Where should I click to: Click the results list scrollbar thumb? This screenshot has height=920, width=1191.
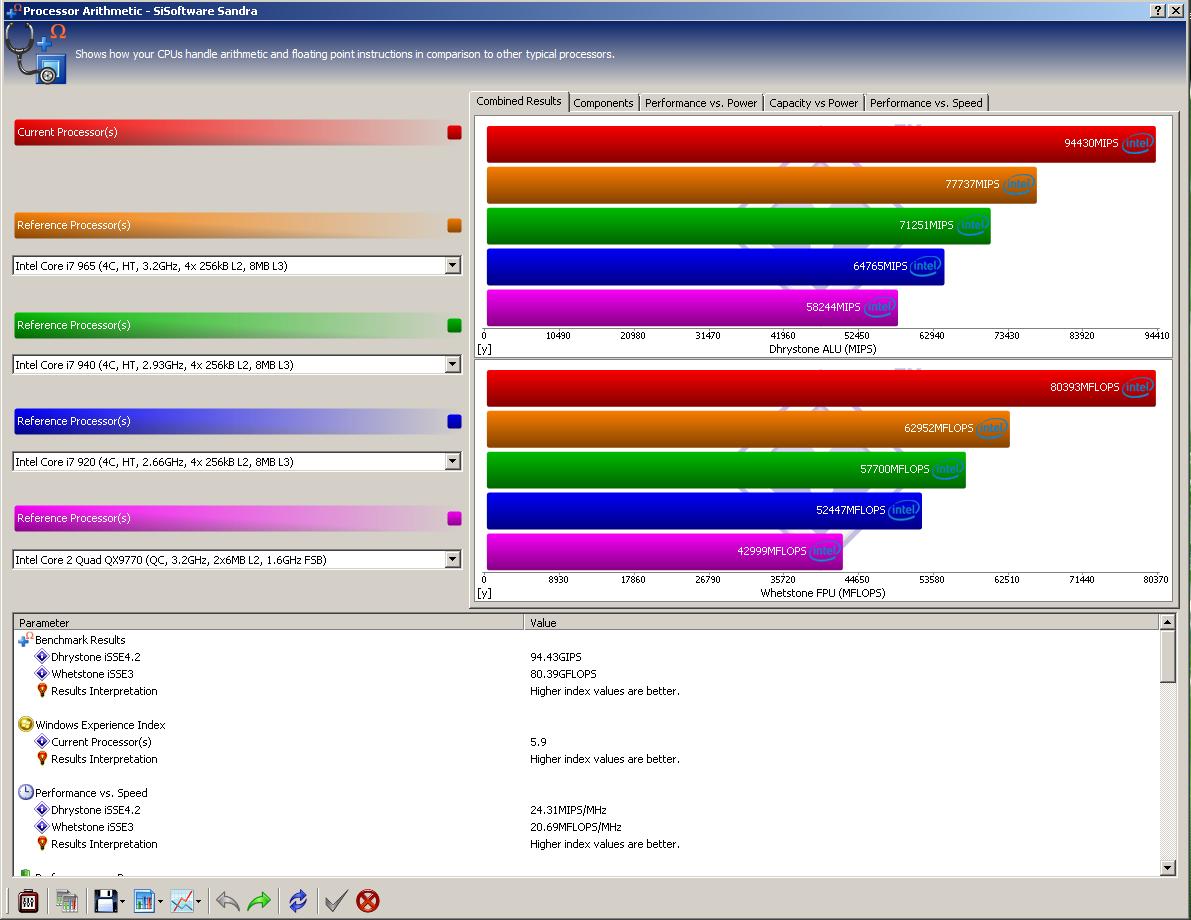click(x=1167, y=656)
